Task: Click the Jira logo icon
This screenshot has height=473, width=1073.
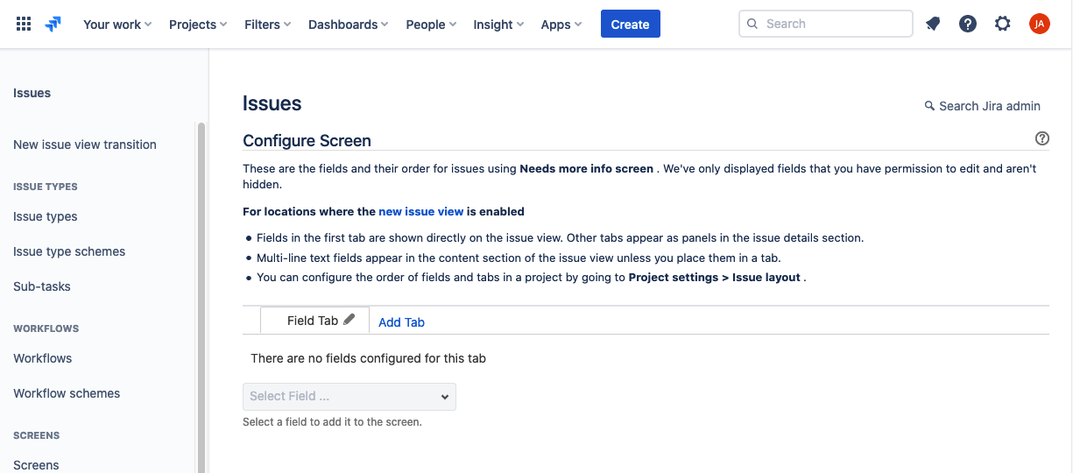Action: coord(53,25)
